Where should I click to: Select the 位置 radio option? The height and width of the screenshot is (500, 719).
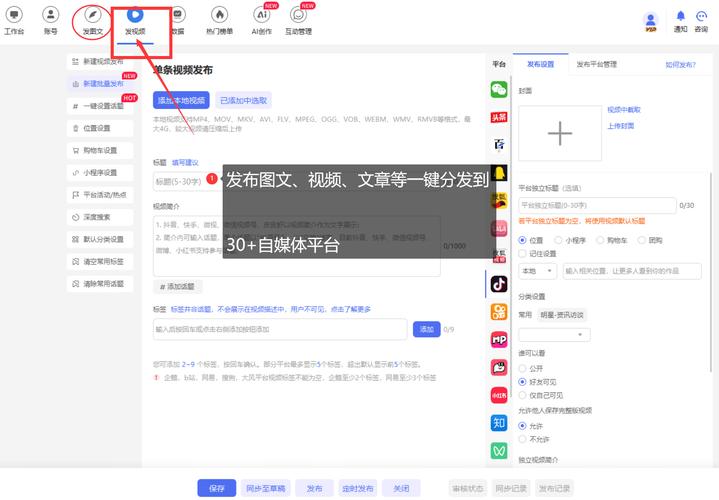pos(522,240)
